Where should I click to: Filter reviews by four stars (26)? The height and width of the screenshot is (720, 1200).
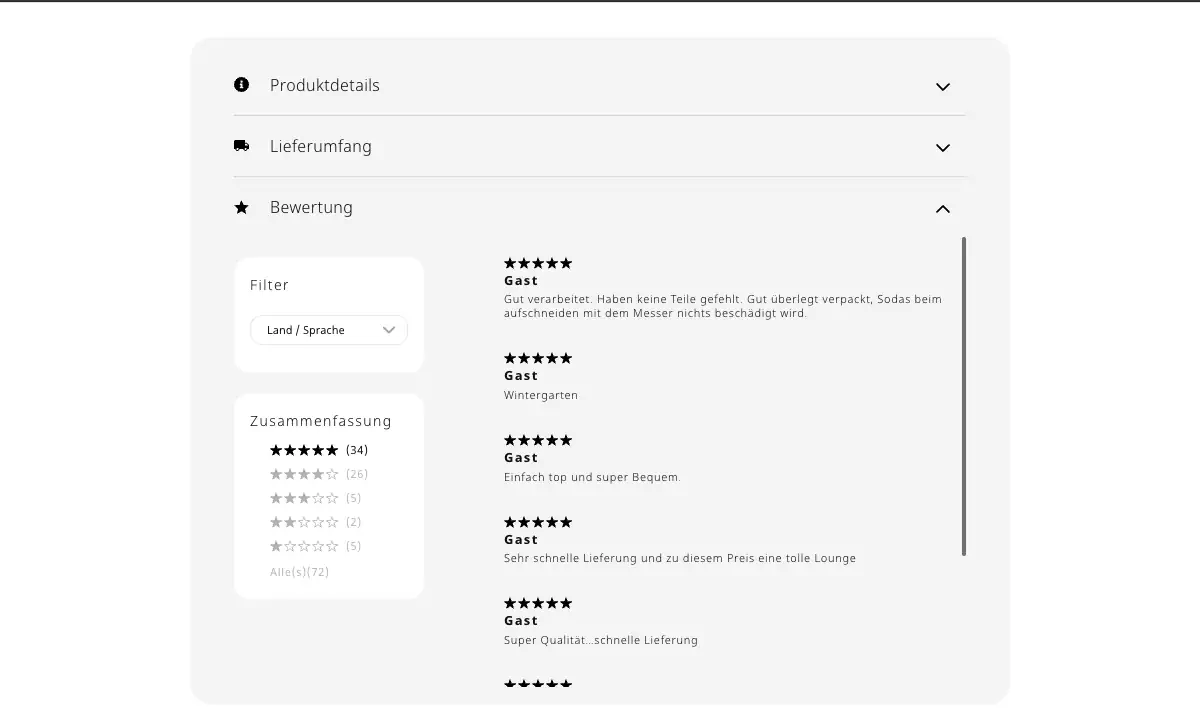319,474
